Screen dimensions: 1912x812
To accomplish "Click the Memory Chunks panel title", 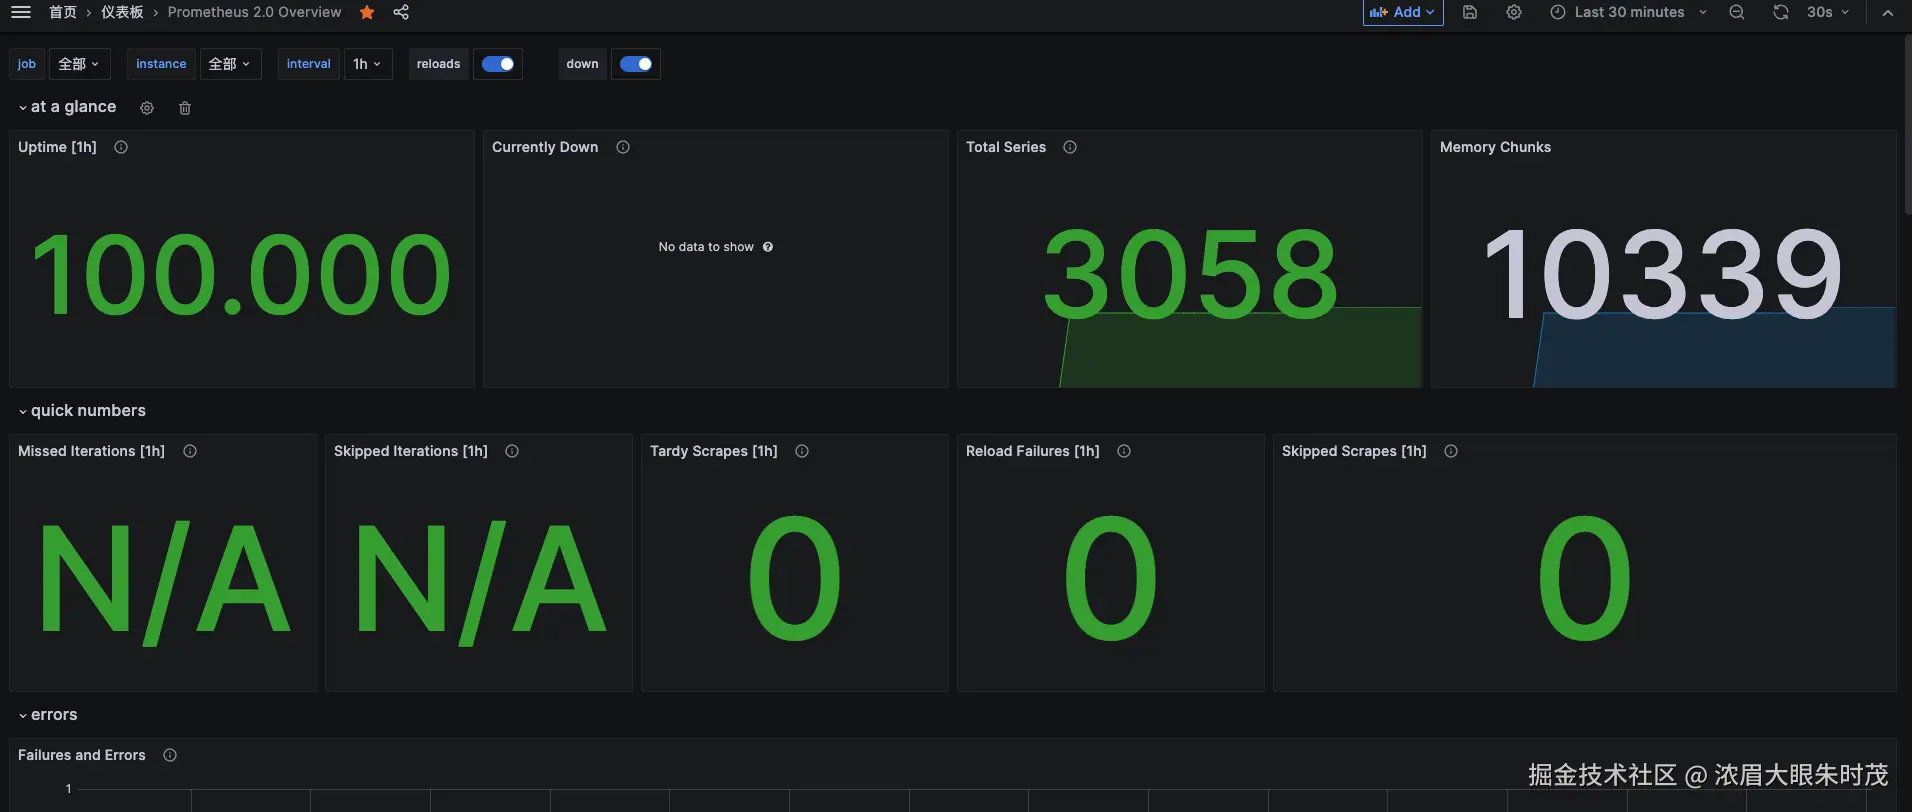I will 1495,147.
